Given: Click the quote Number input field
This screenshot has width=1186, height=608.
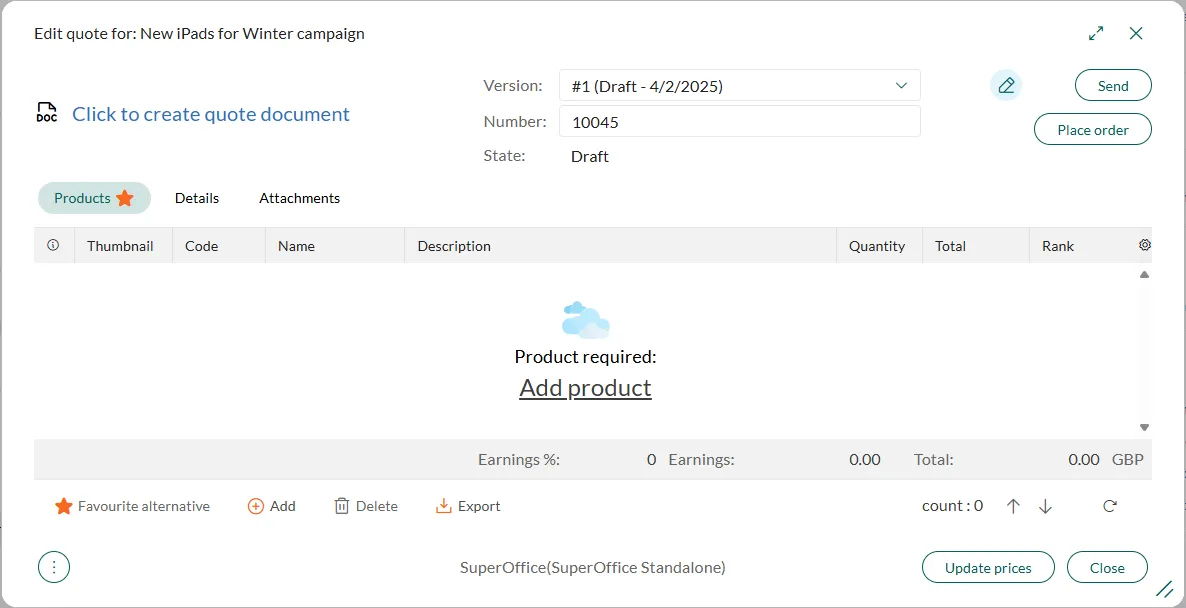Looking at the screenshot, I should [x=739, y=122].
